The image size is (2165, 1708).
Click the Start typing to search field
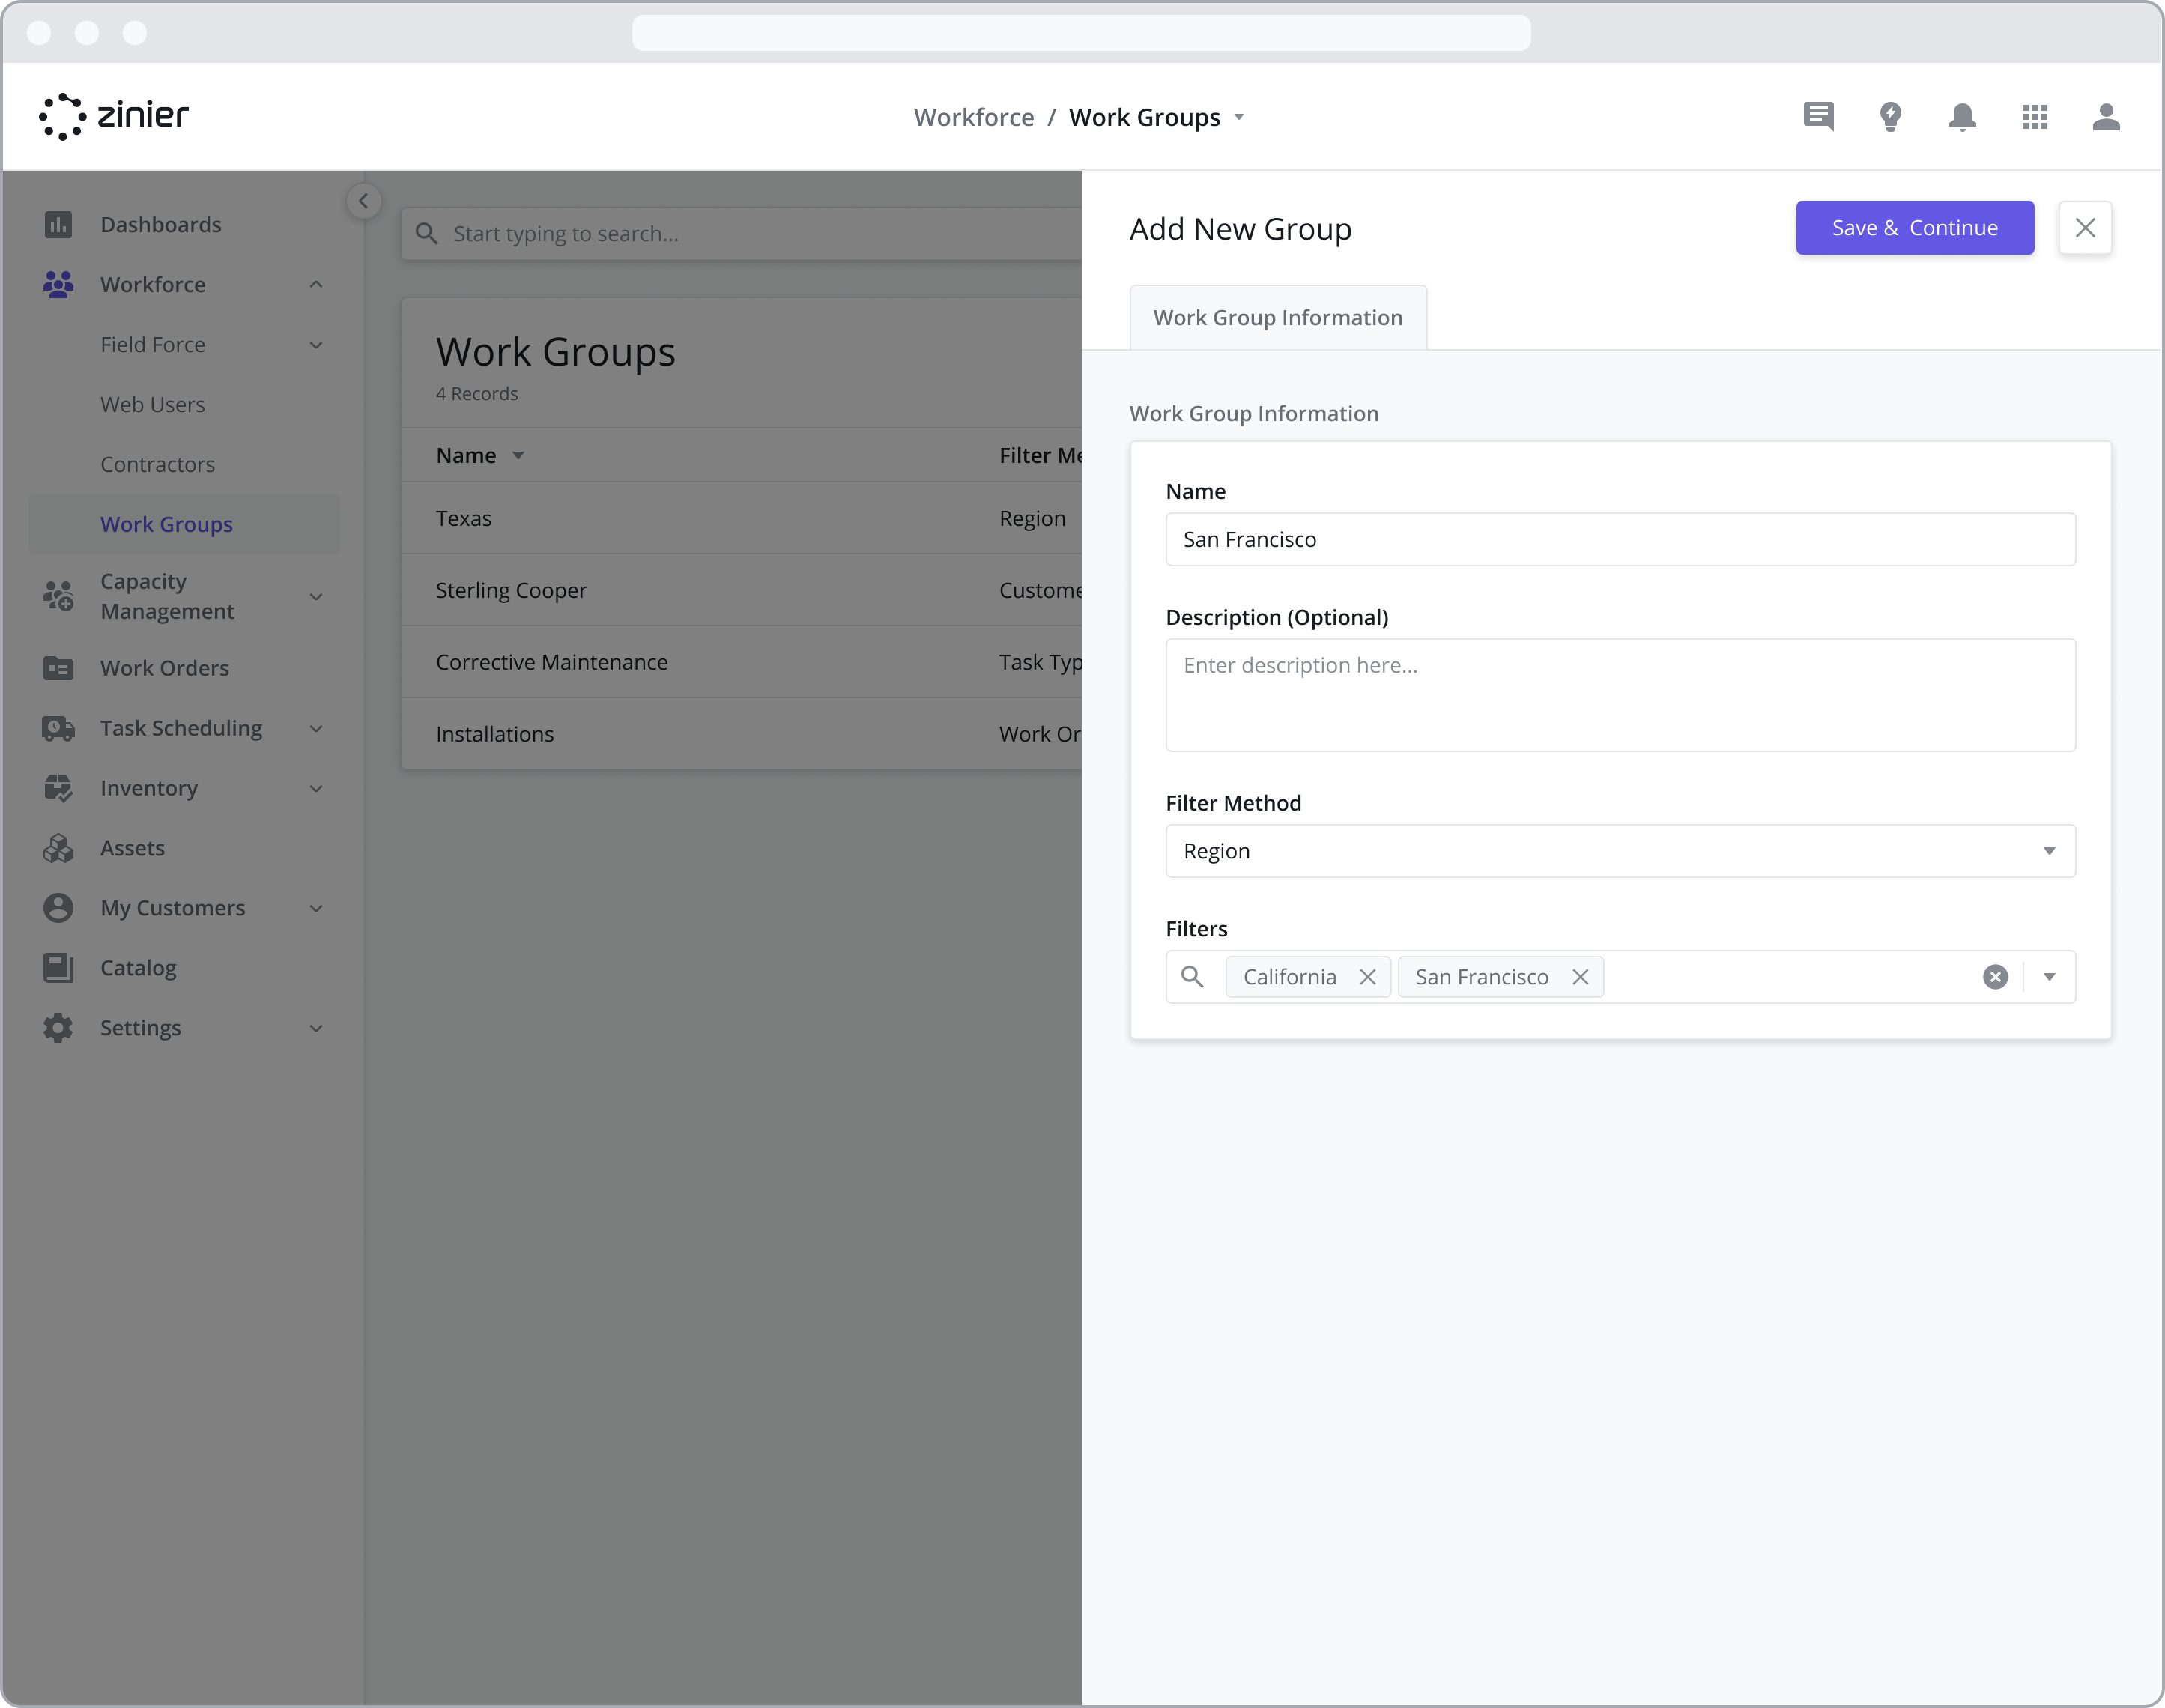[x=740, y=234]
